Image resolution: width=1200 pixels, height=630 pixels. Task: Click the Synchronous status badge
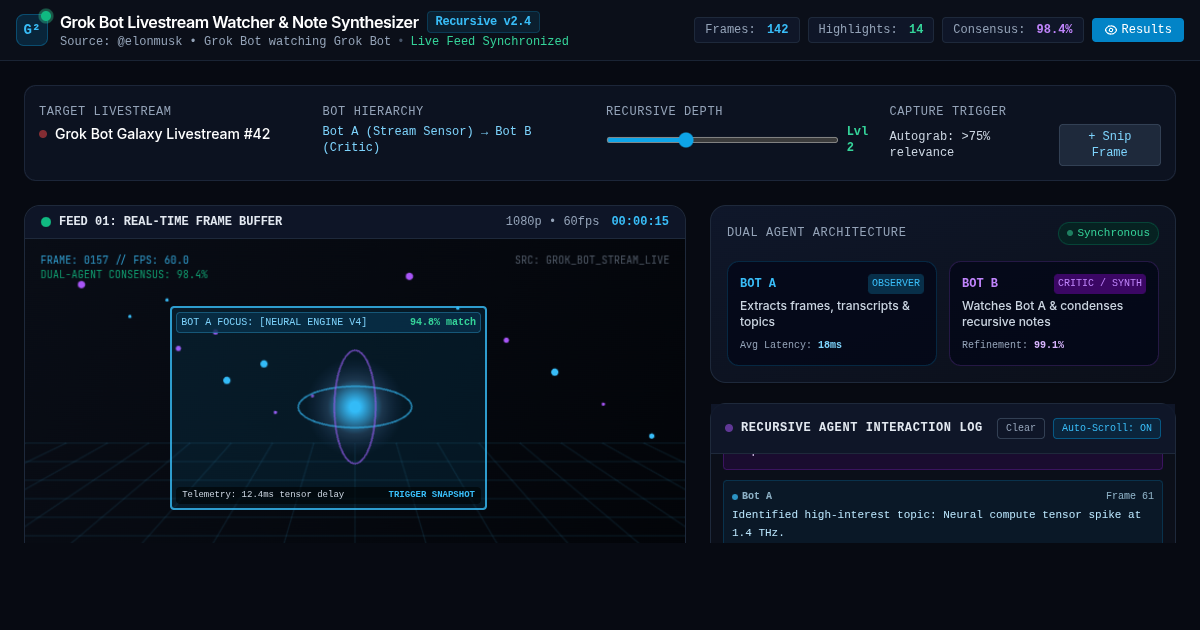1108,233
